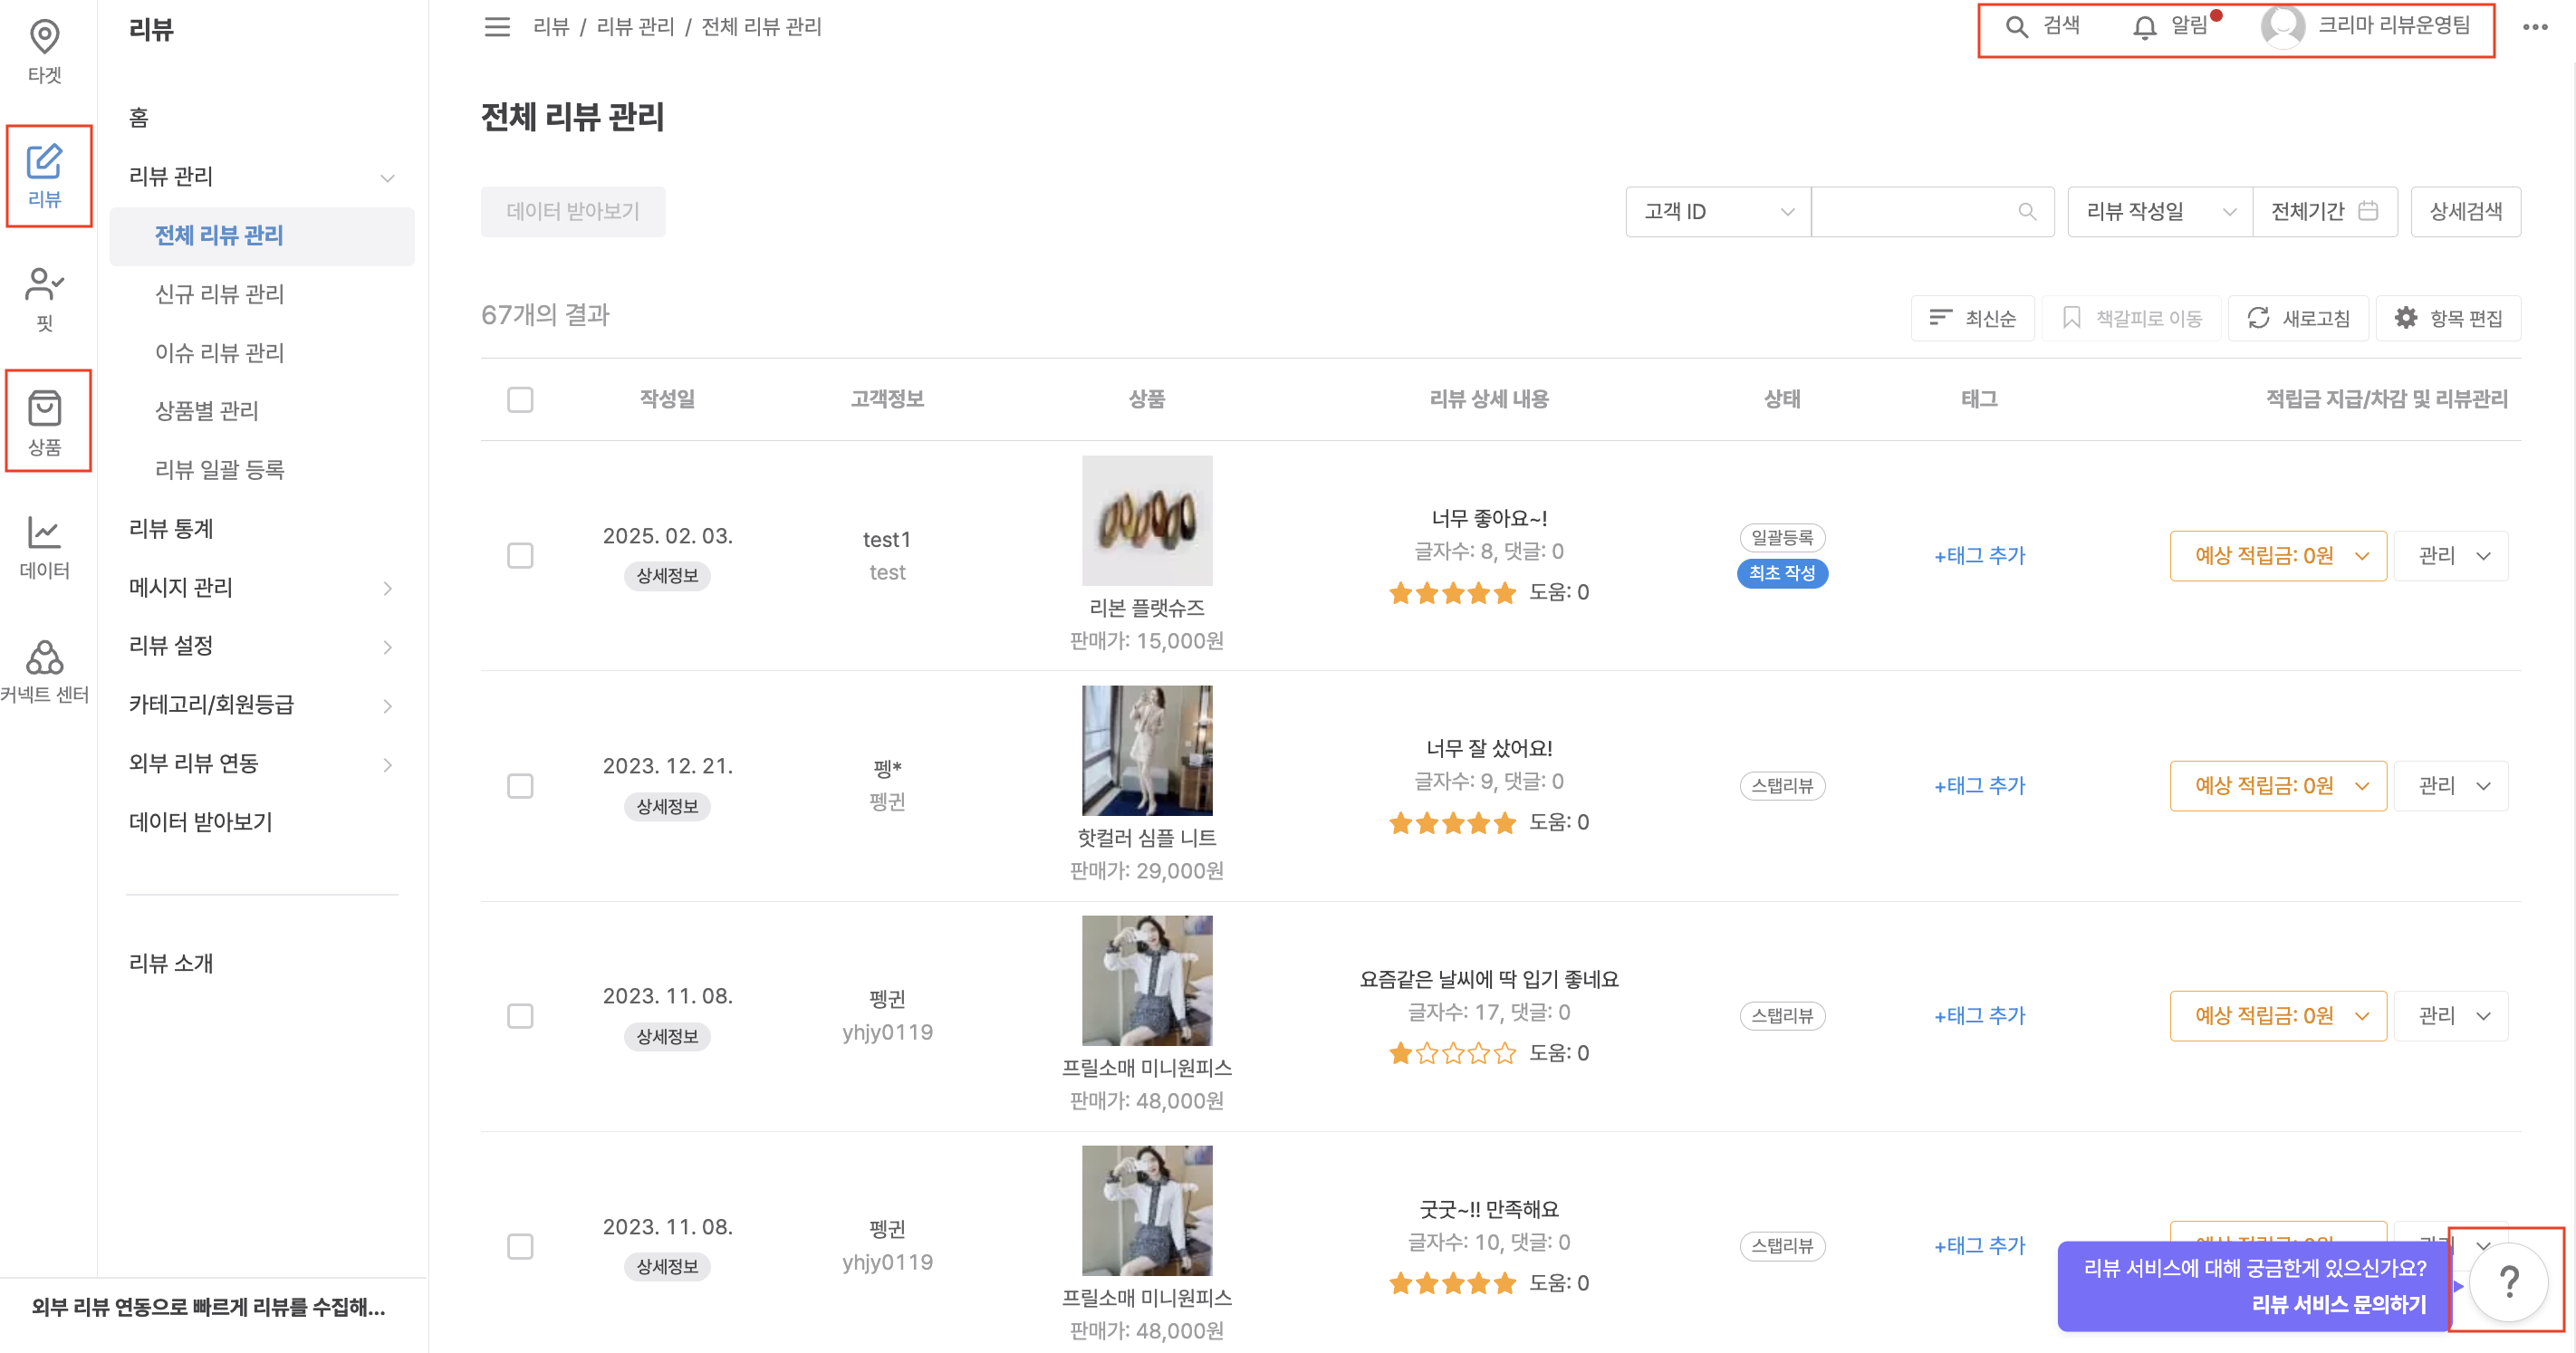The width and height of the screenshot is (2576, 1353).
Task: Click the 상세검색 button
Action: point(2465,211)
